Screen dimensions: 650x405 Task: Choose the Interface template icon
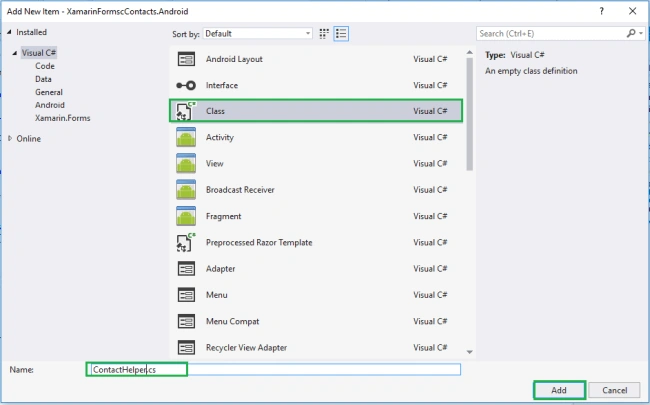[x=186, y=85]
